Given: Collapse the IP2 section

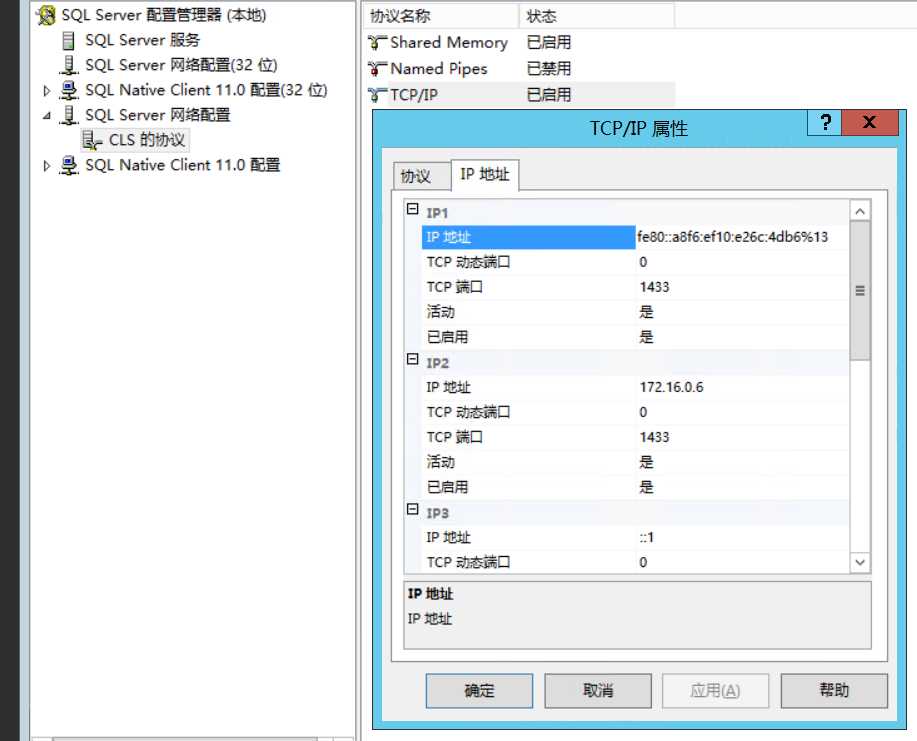Looking at the screenshot, I should pyautogui.click(x=412, y=359).
